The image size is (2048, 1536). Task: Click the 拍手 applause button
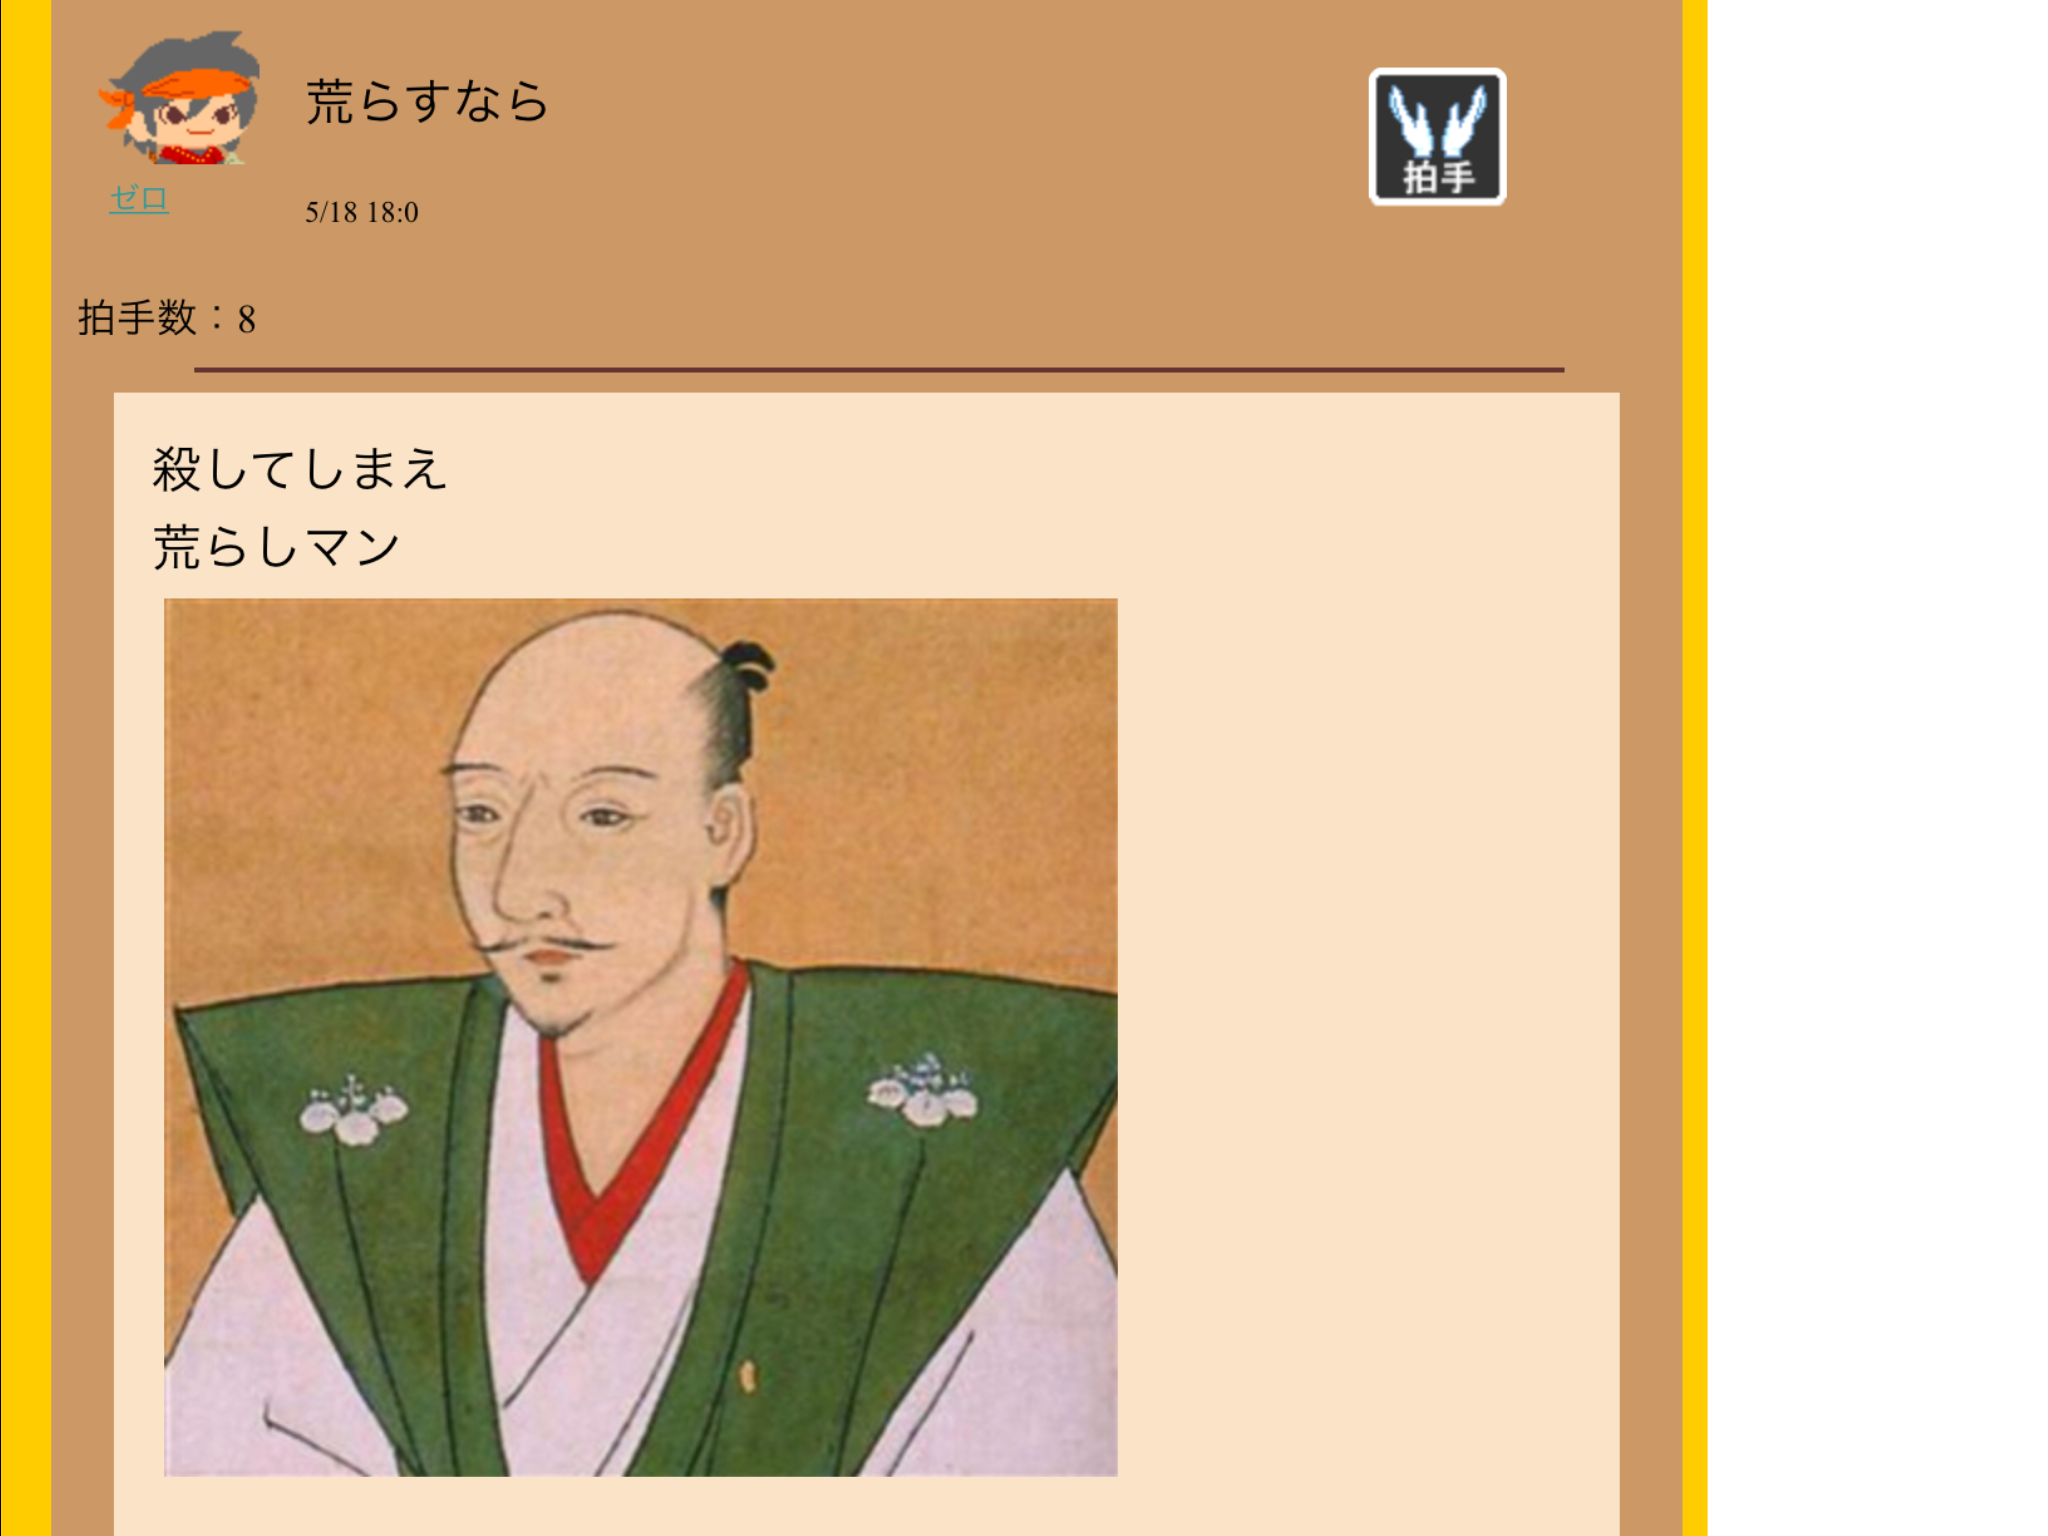[1437, 137]
